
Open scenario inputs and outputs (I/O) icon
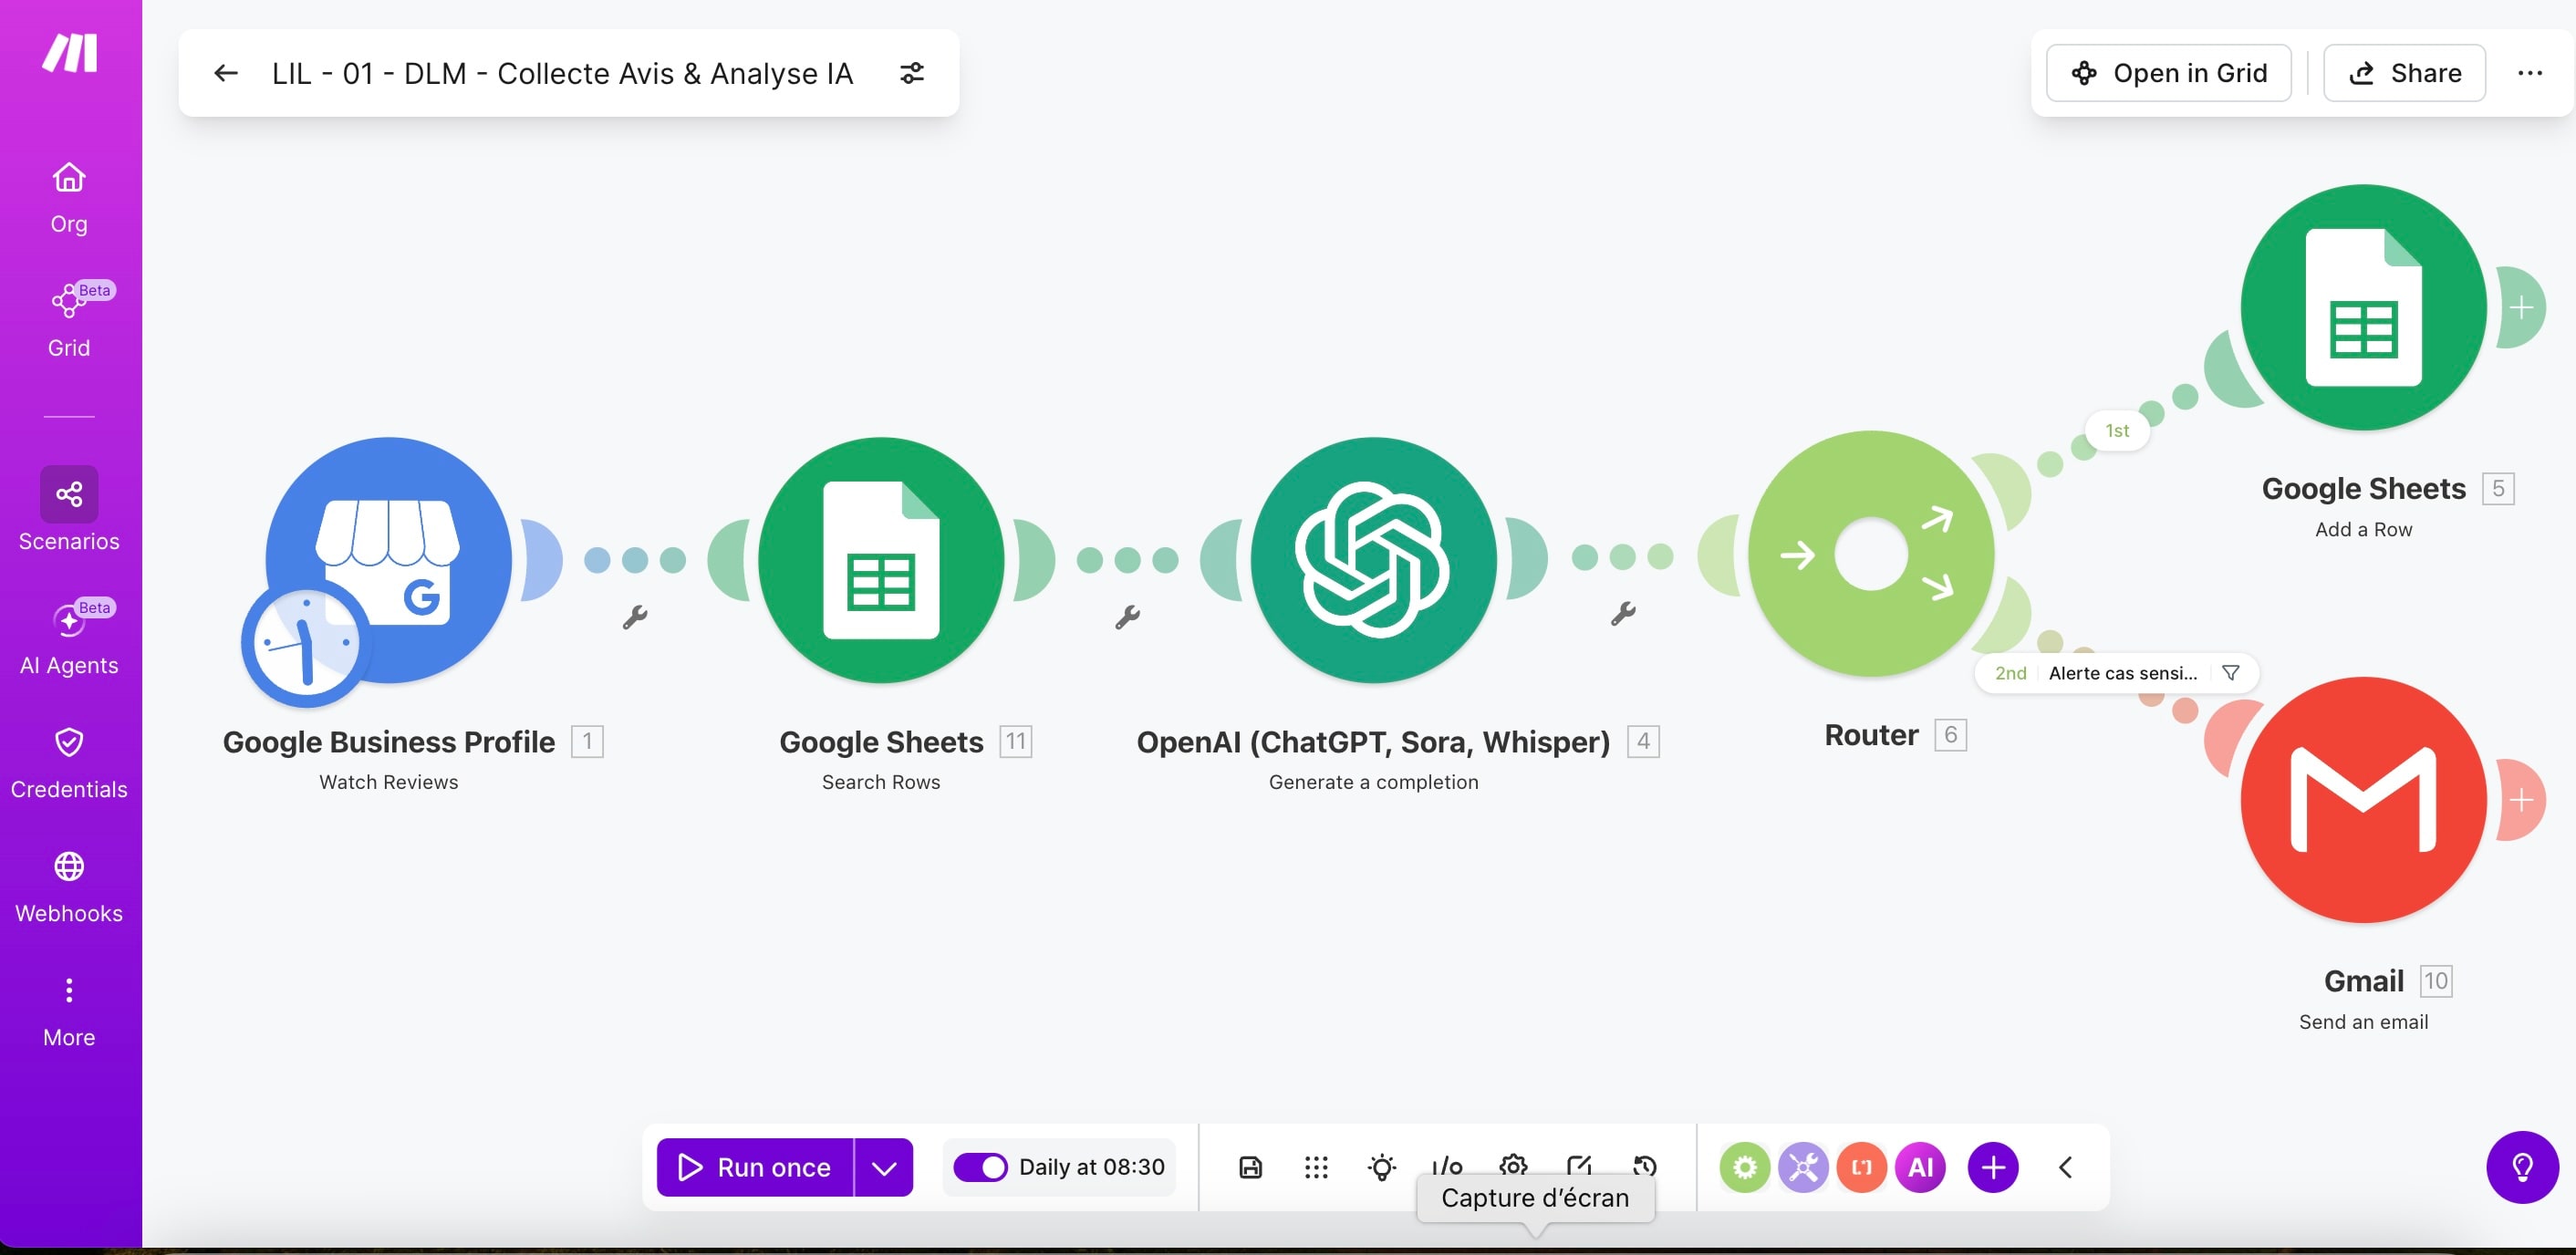coord(1447,1167)
